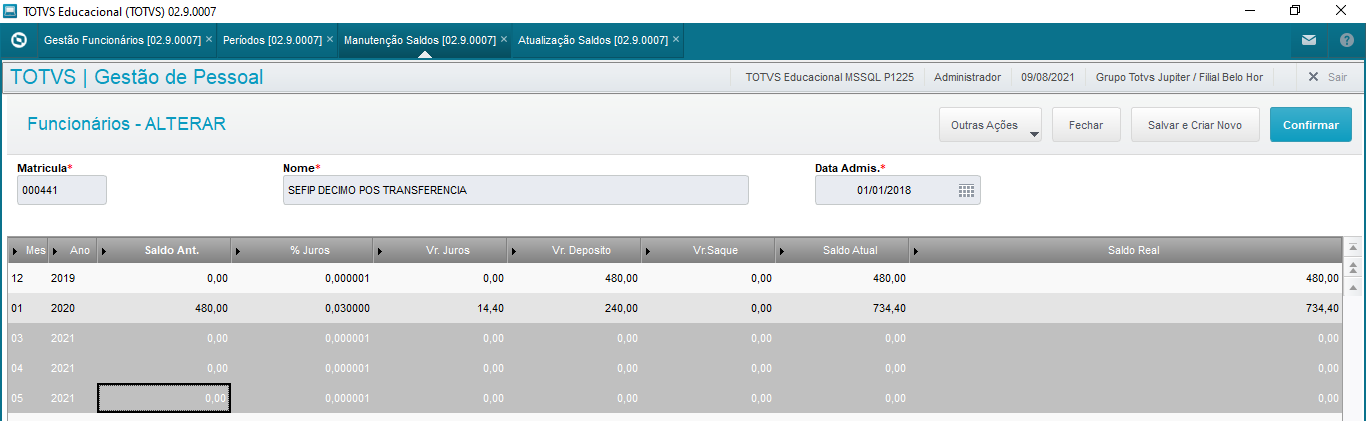The height and width of the screenshot is (421, 1366).
Task: Sort by the Vr. Juros column header
Action: click(x=440, y=250)
